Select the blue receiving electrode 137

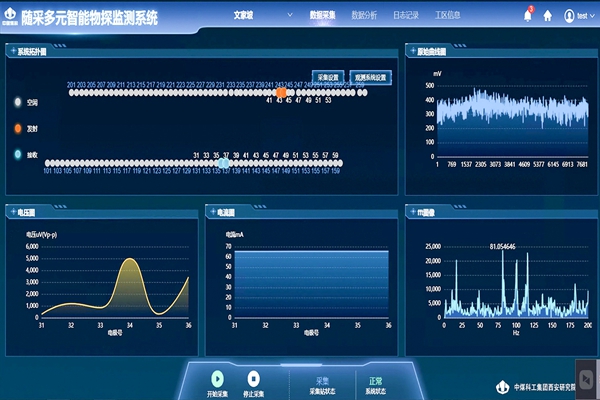[224, 162]
